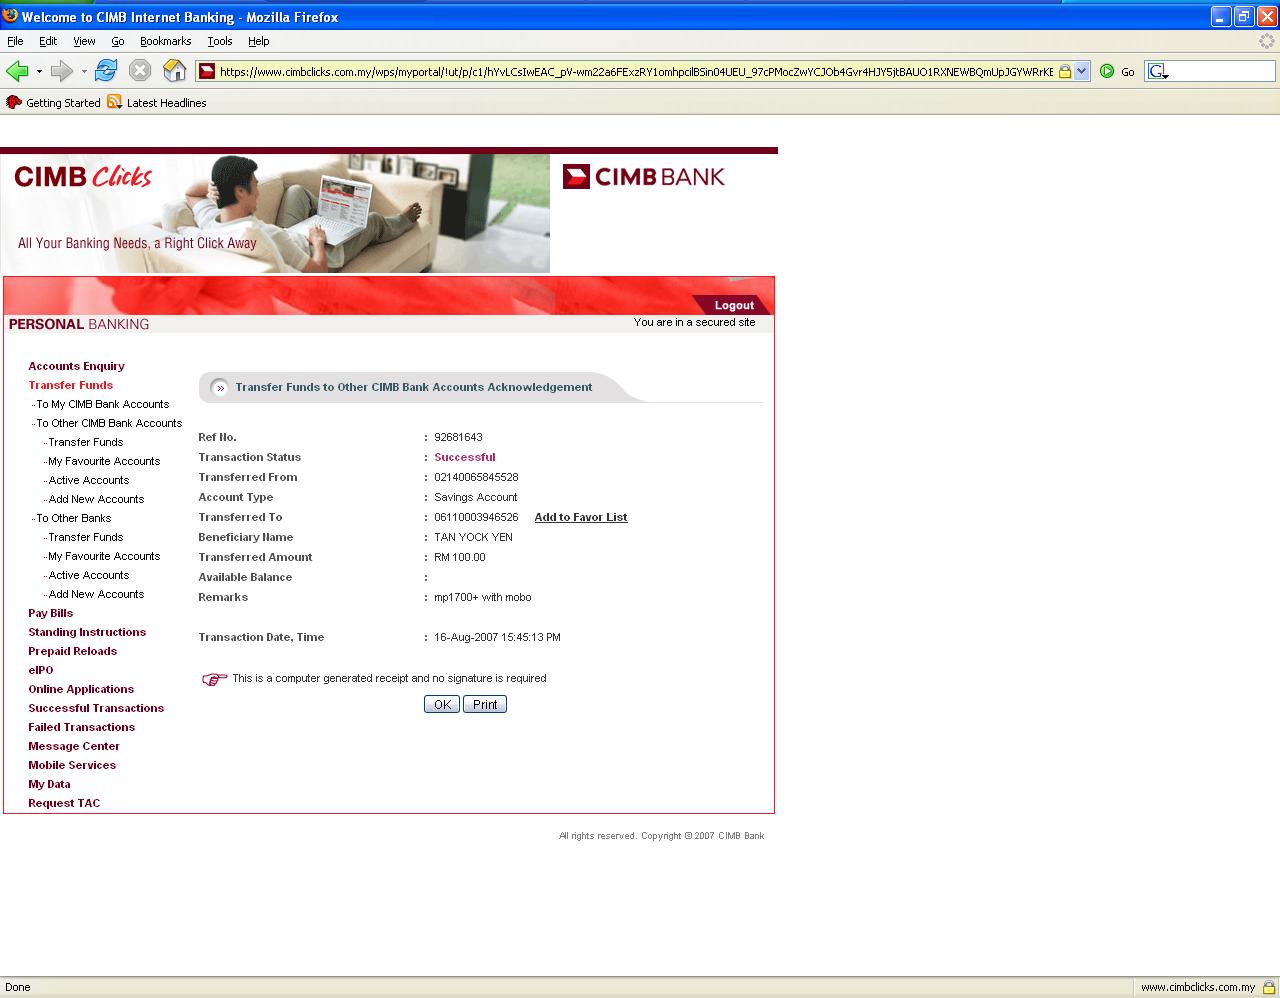Expand the address bar URL dropdown
The height and width of the screenshot is (998, 1280).
pyautogui.click(x=1081, y=71)
